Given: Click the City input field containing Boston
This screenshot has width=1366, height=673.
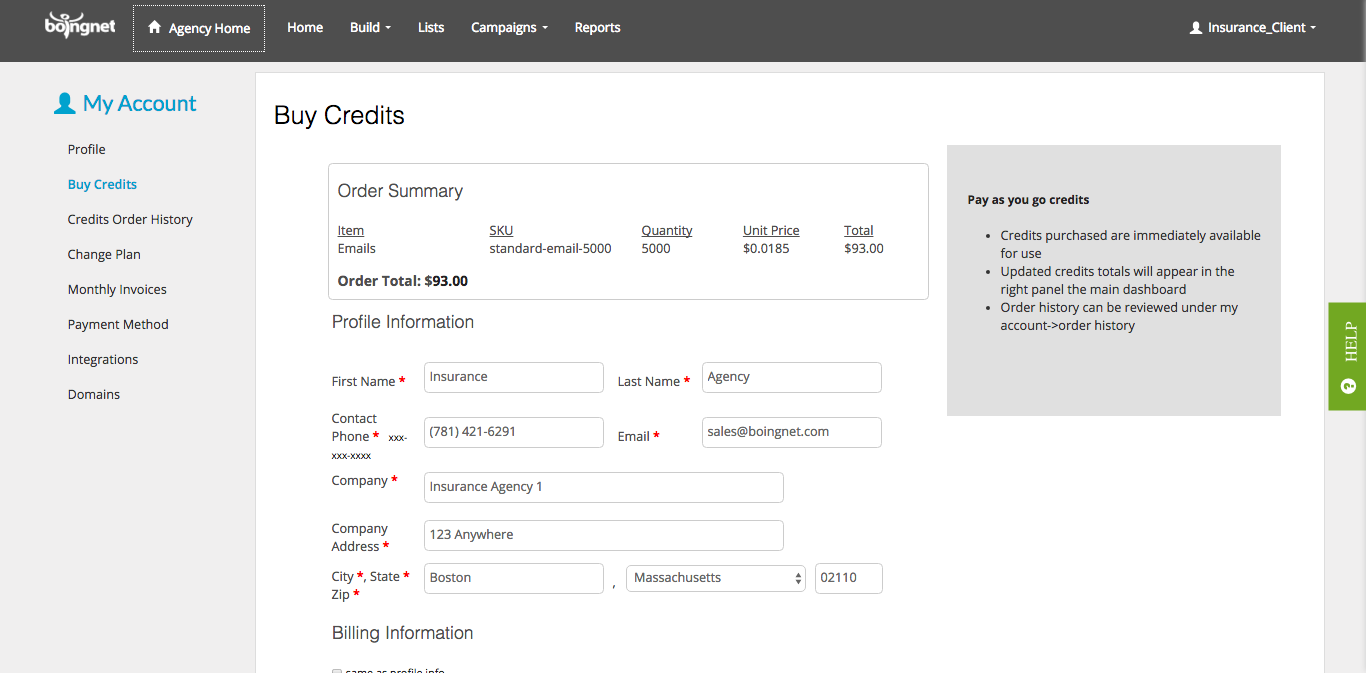Looking at the screenshot, I should point(514,578).
